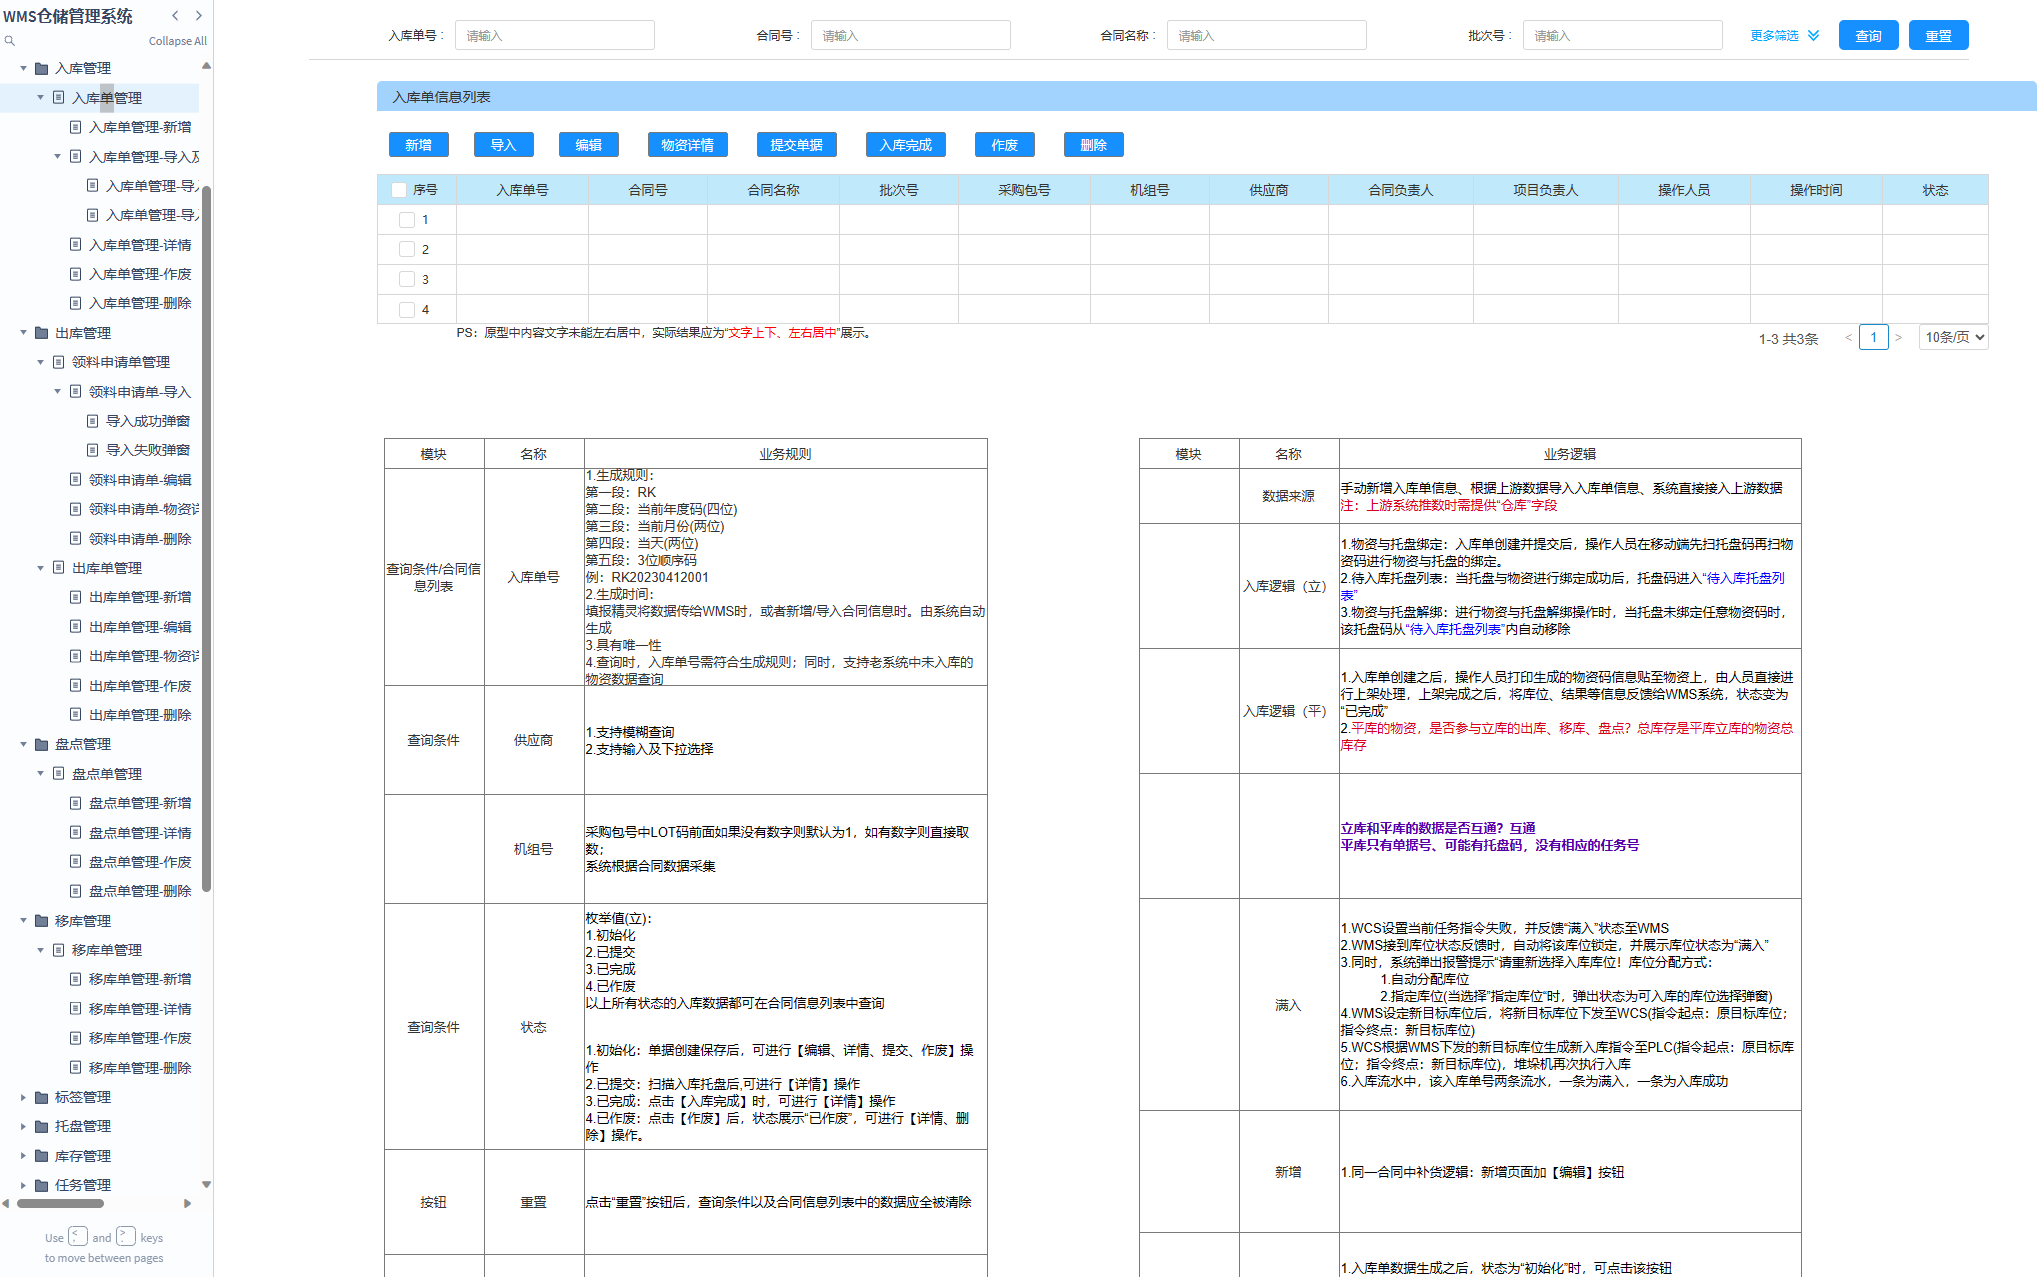Collapse the 出库管理 tree folder

pos(24,333)
